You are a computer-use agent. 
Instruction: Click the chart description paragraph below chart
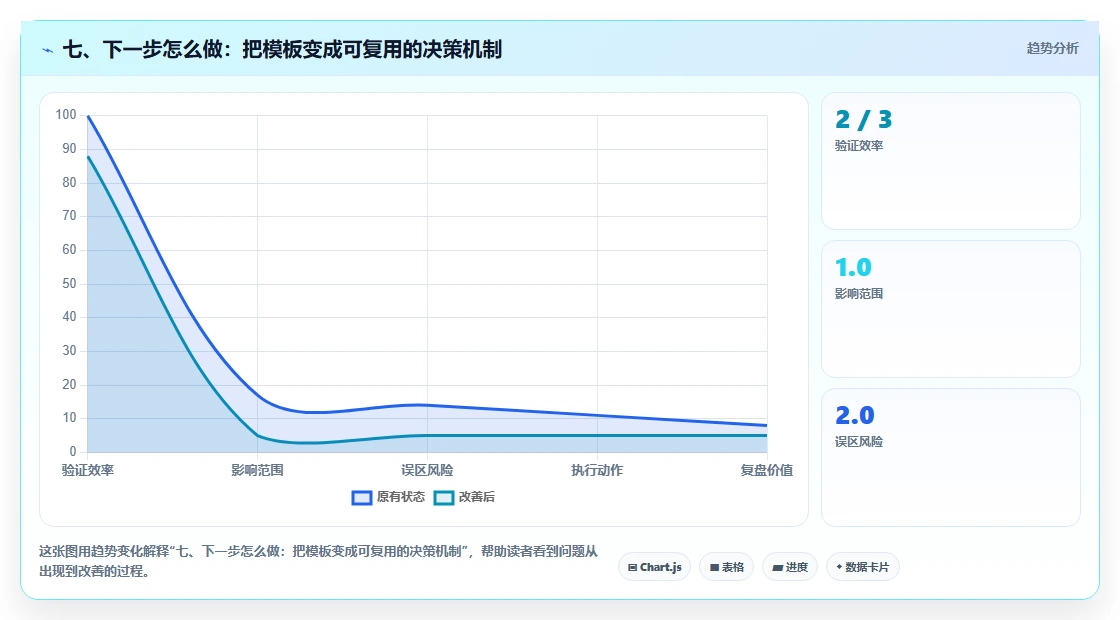pyautogui.click(x=318, y=561)
